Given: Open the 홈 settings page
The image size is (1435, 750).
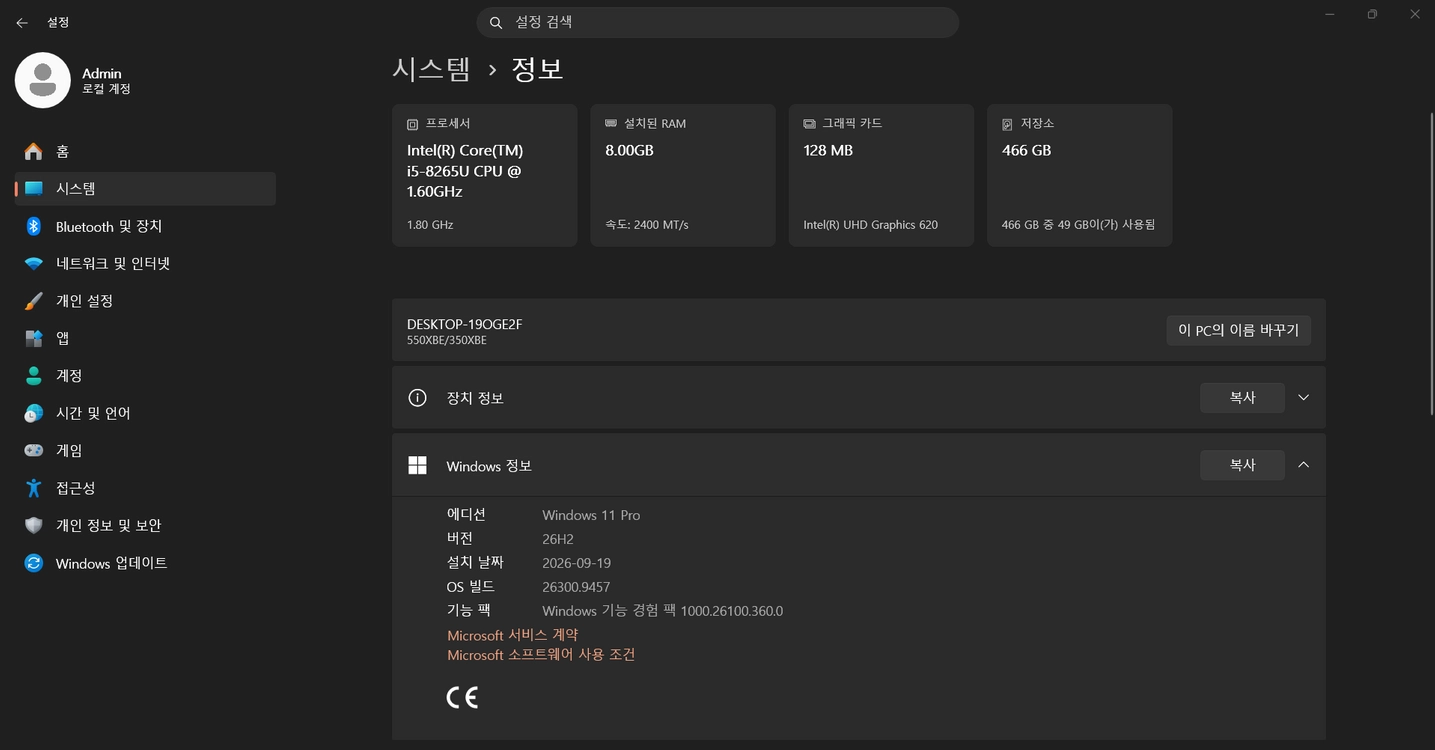Looking at the screenshot, I should click(x=145, y=151).
